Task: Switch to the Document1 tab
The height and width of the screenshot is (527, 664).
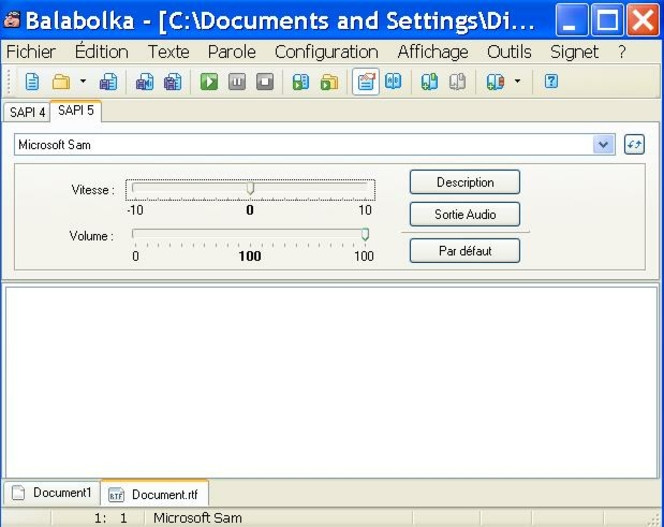Action: (x=53, y=493)
